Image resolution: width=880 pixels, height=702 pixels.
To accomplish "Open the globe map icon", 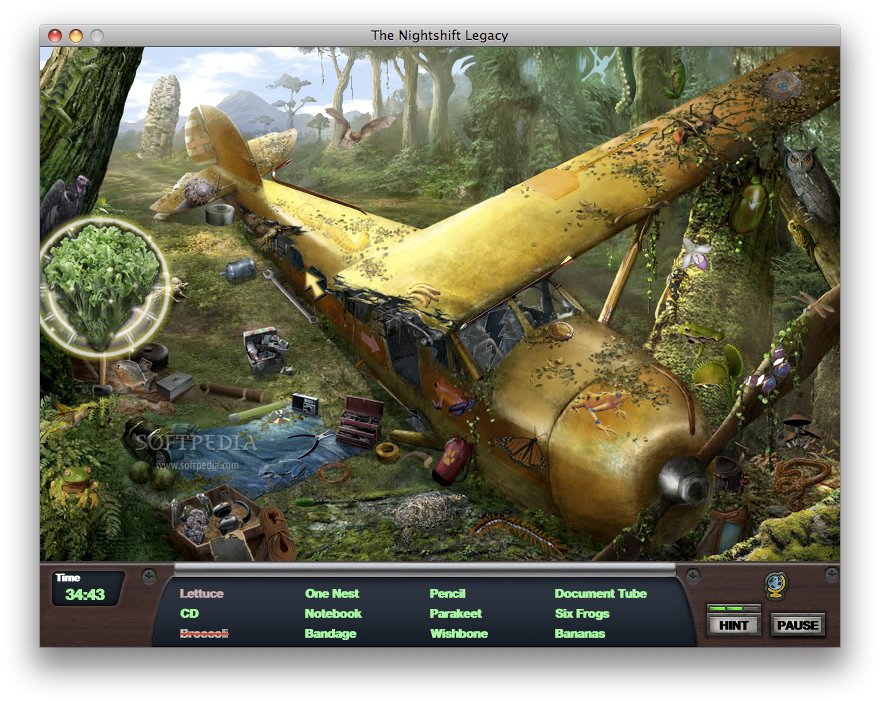I will [776, 585].
